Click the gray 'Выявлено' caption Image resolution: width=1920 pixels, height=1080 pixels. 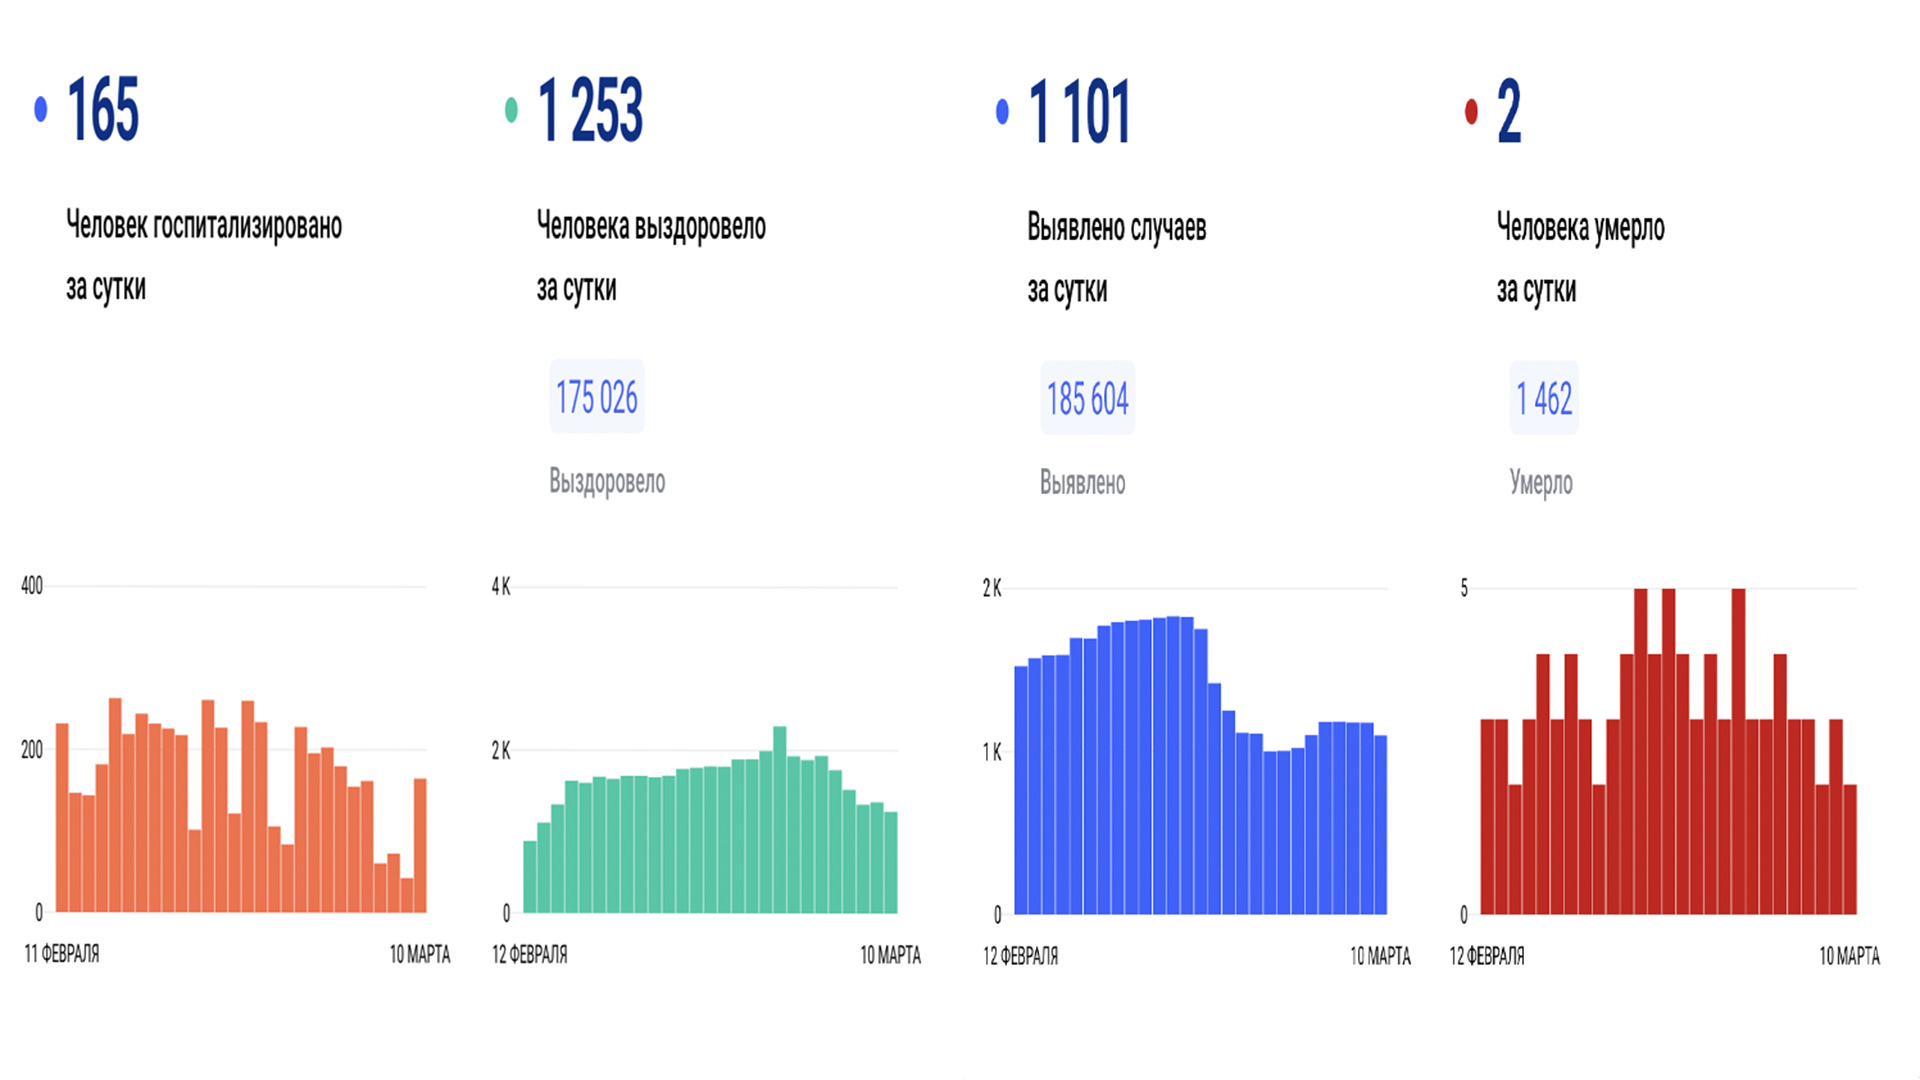pos(1083,483)
